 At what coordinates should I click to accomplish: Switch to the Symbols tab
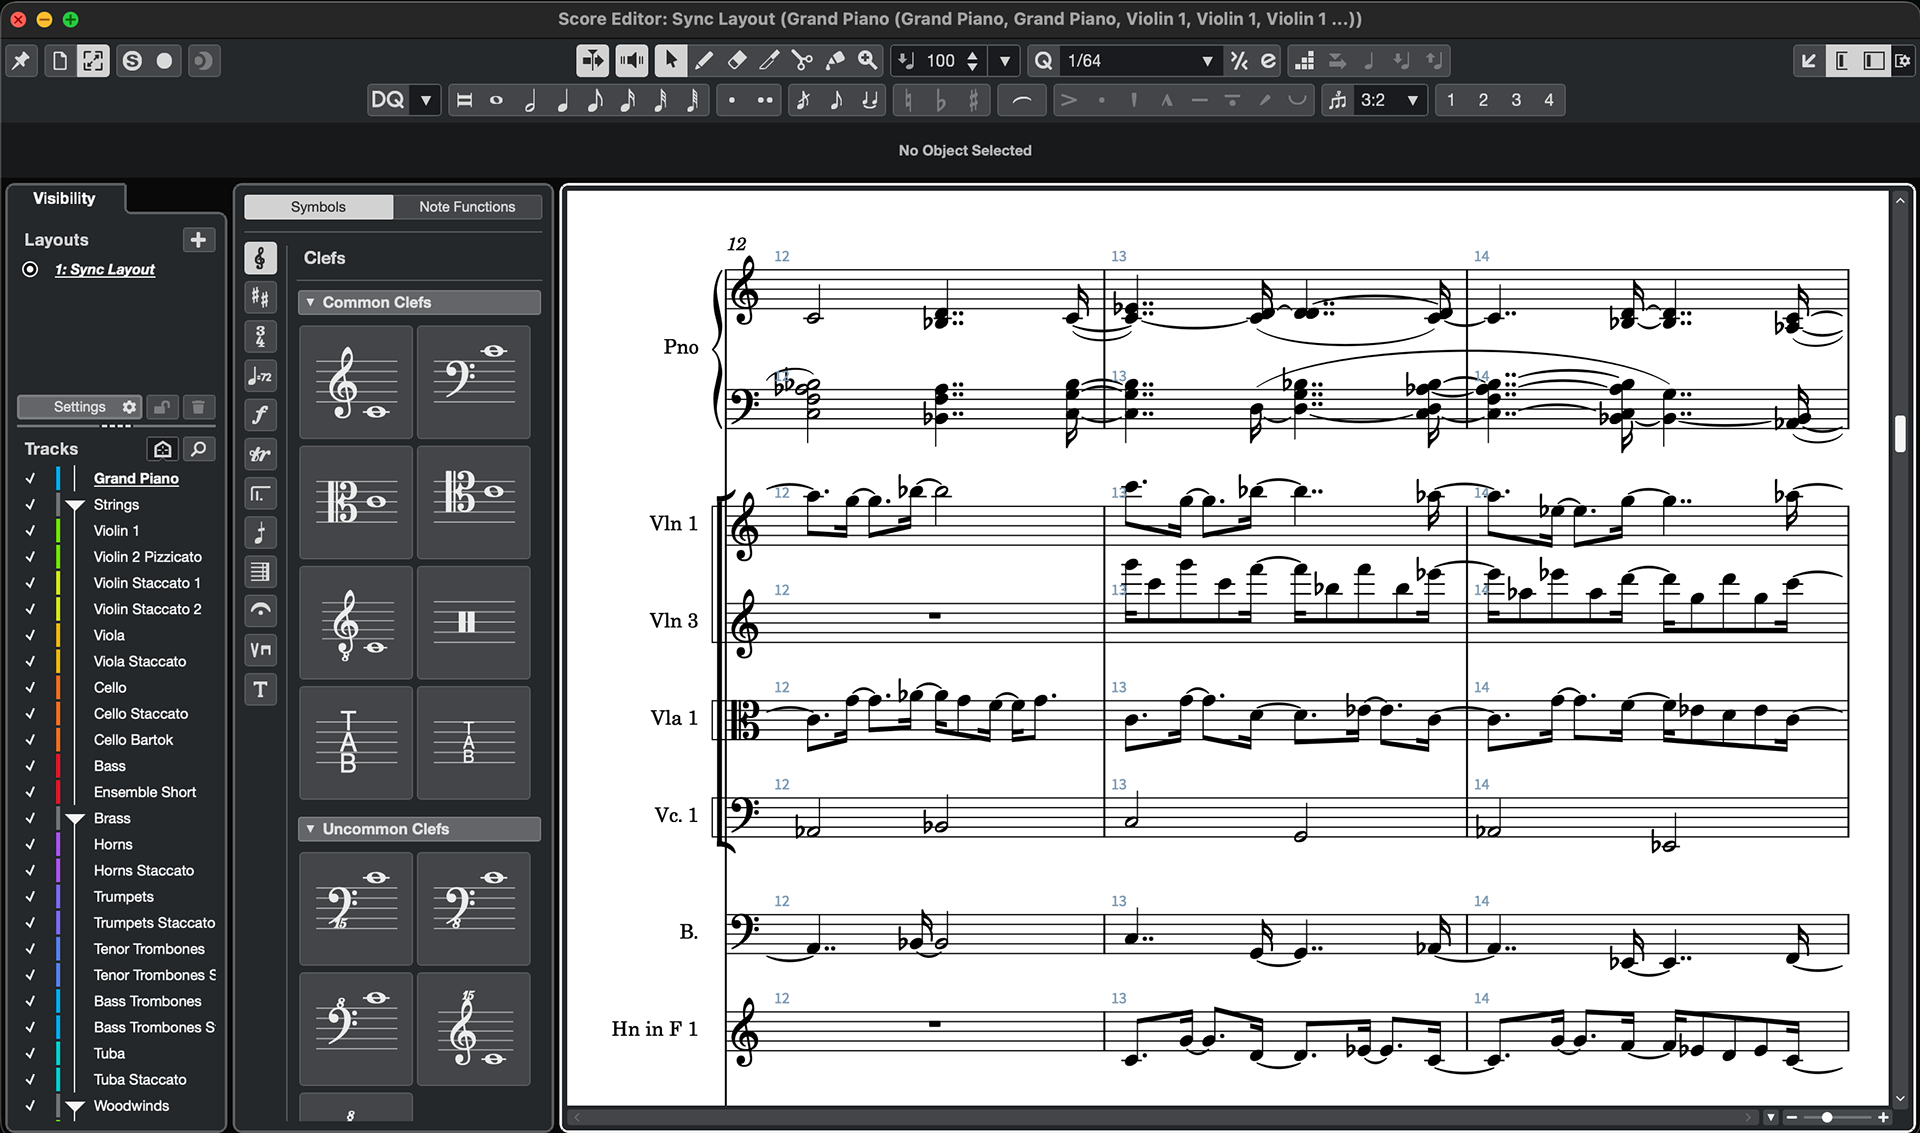click(x=318, y=207)
